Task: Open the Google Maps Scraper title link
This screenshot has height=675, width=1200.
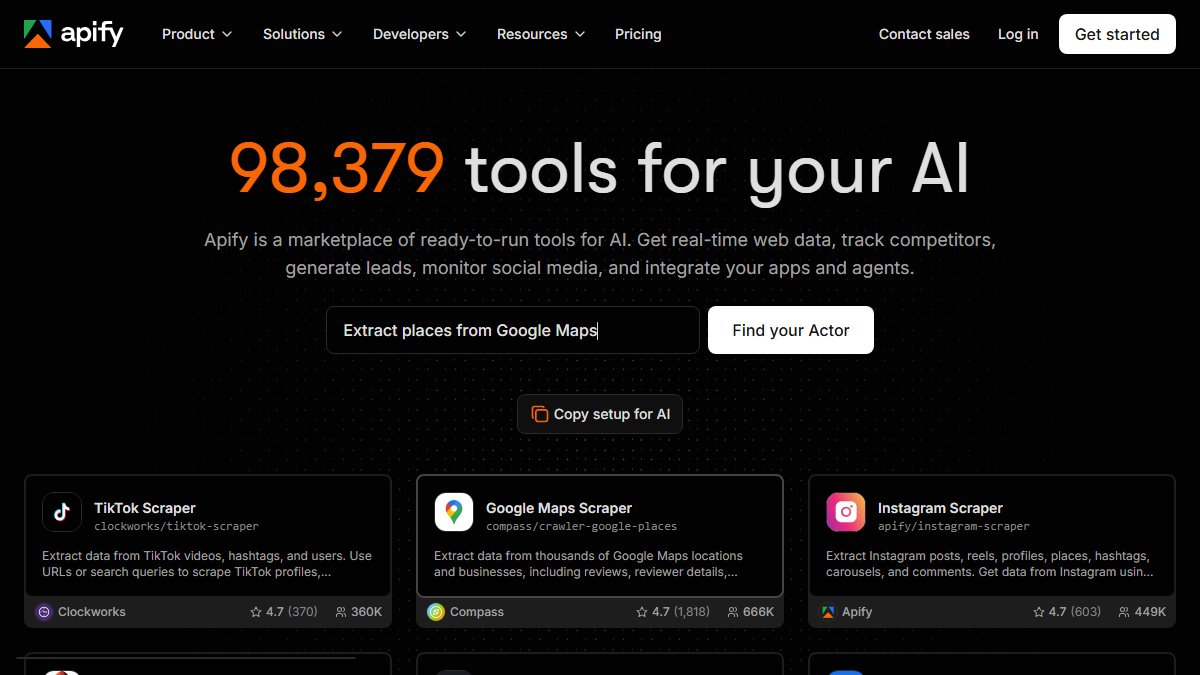Action: click(x=559, y=508)
